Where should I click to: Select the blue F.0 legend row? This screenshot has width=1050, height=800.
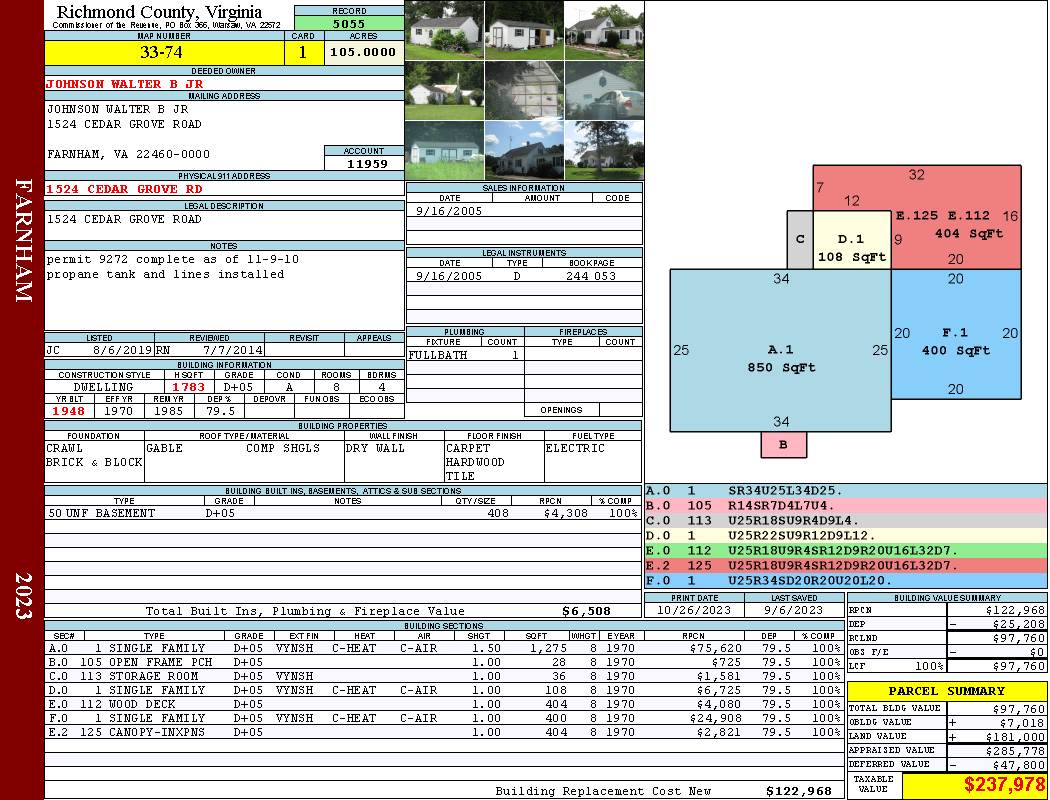pos(846,580)
